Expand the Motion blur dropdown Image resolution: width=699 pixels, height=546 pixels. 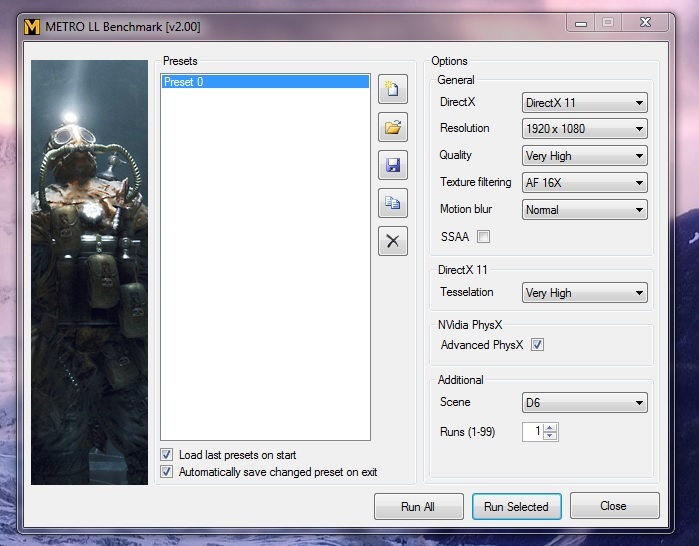click(585, 210)
